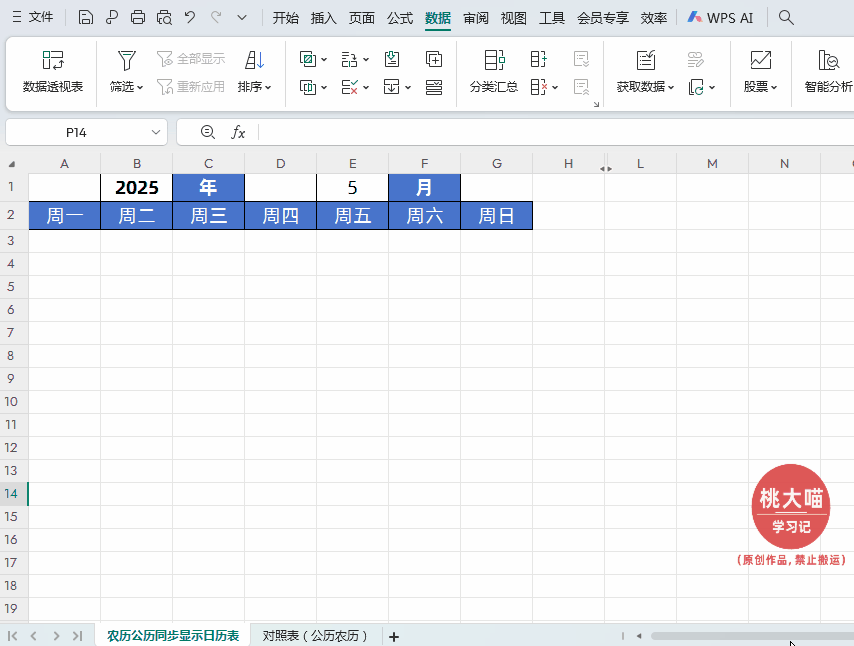This screenshot has height=646, width=854.
Task: Click the + button to add a new sheet
Action: tap(393, 635)
